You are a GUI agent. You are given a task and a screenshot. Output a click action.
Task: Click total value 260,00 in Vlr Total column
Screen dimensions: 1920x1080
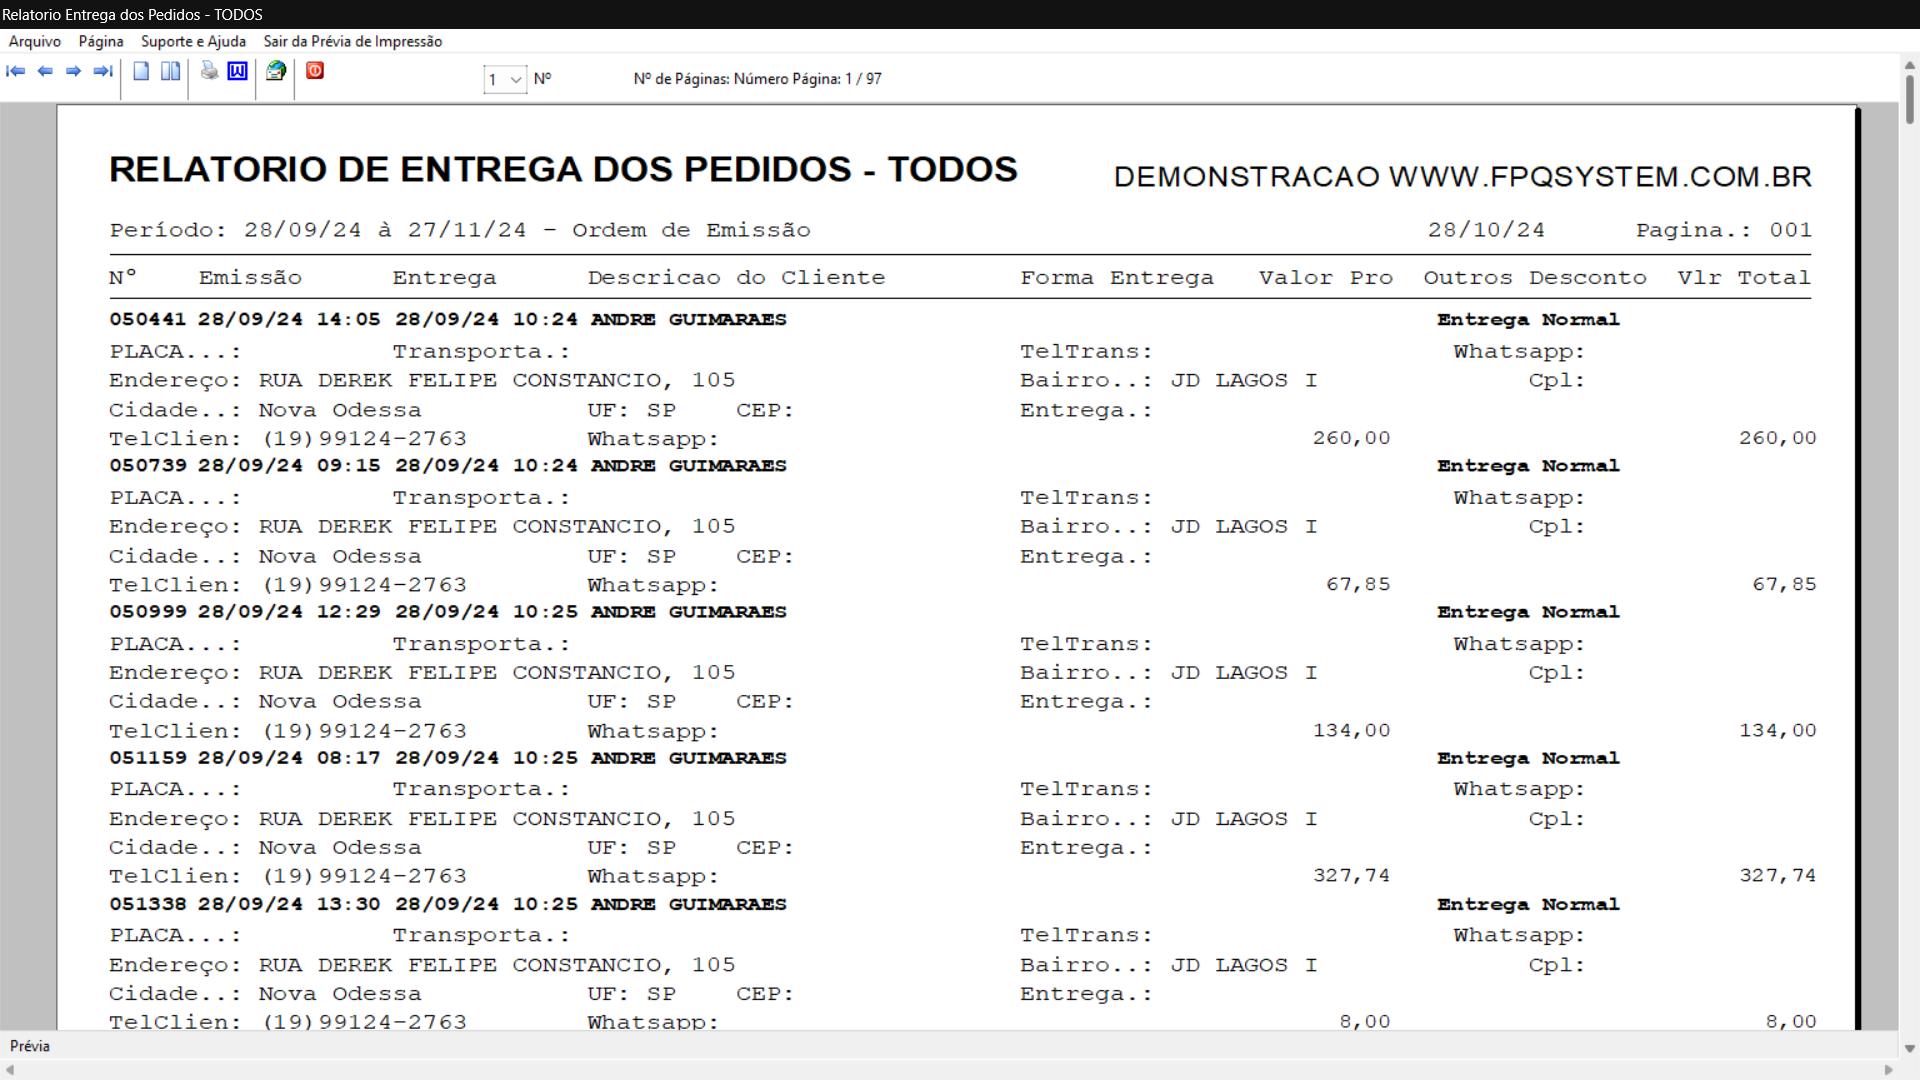pyautogui.click(x=1777, y=438)
